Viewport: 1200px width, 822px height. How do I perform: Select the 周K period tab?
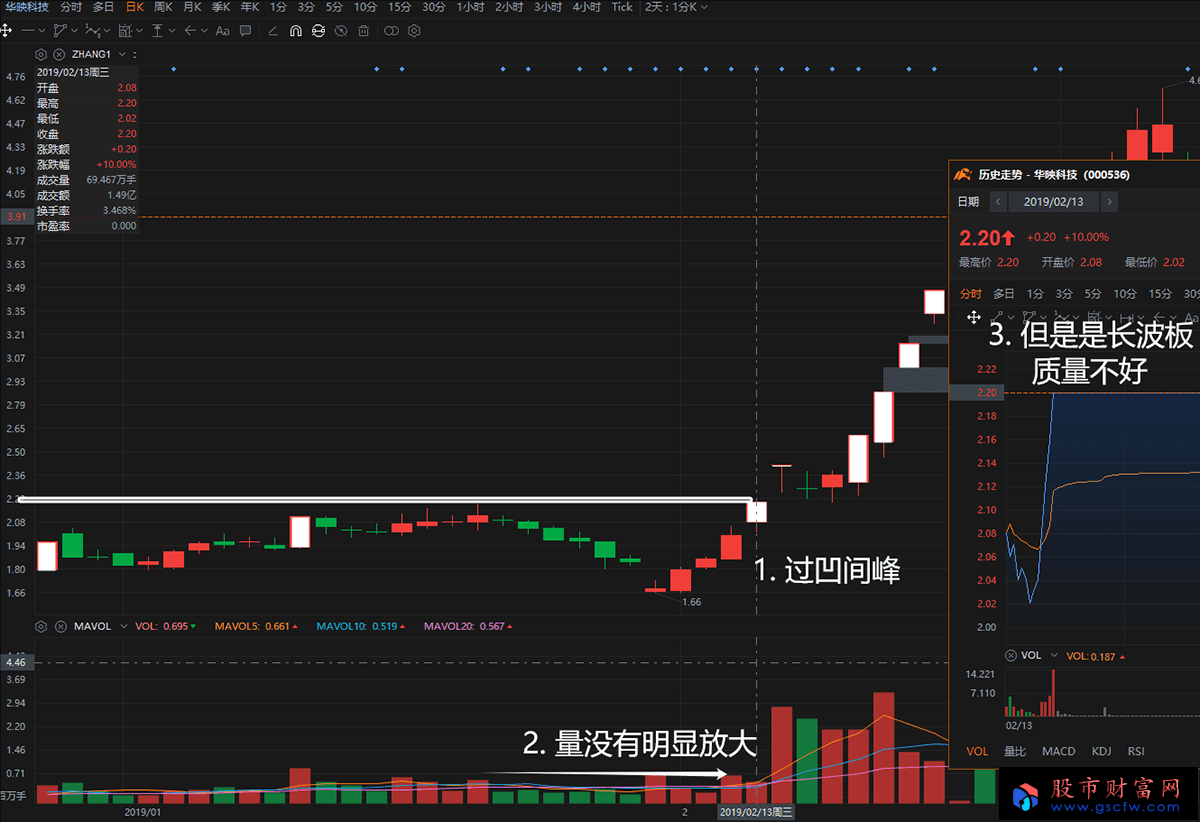(x=163, y=7)
